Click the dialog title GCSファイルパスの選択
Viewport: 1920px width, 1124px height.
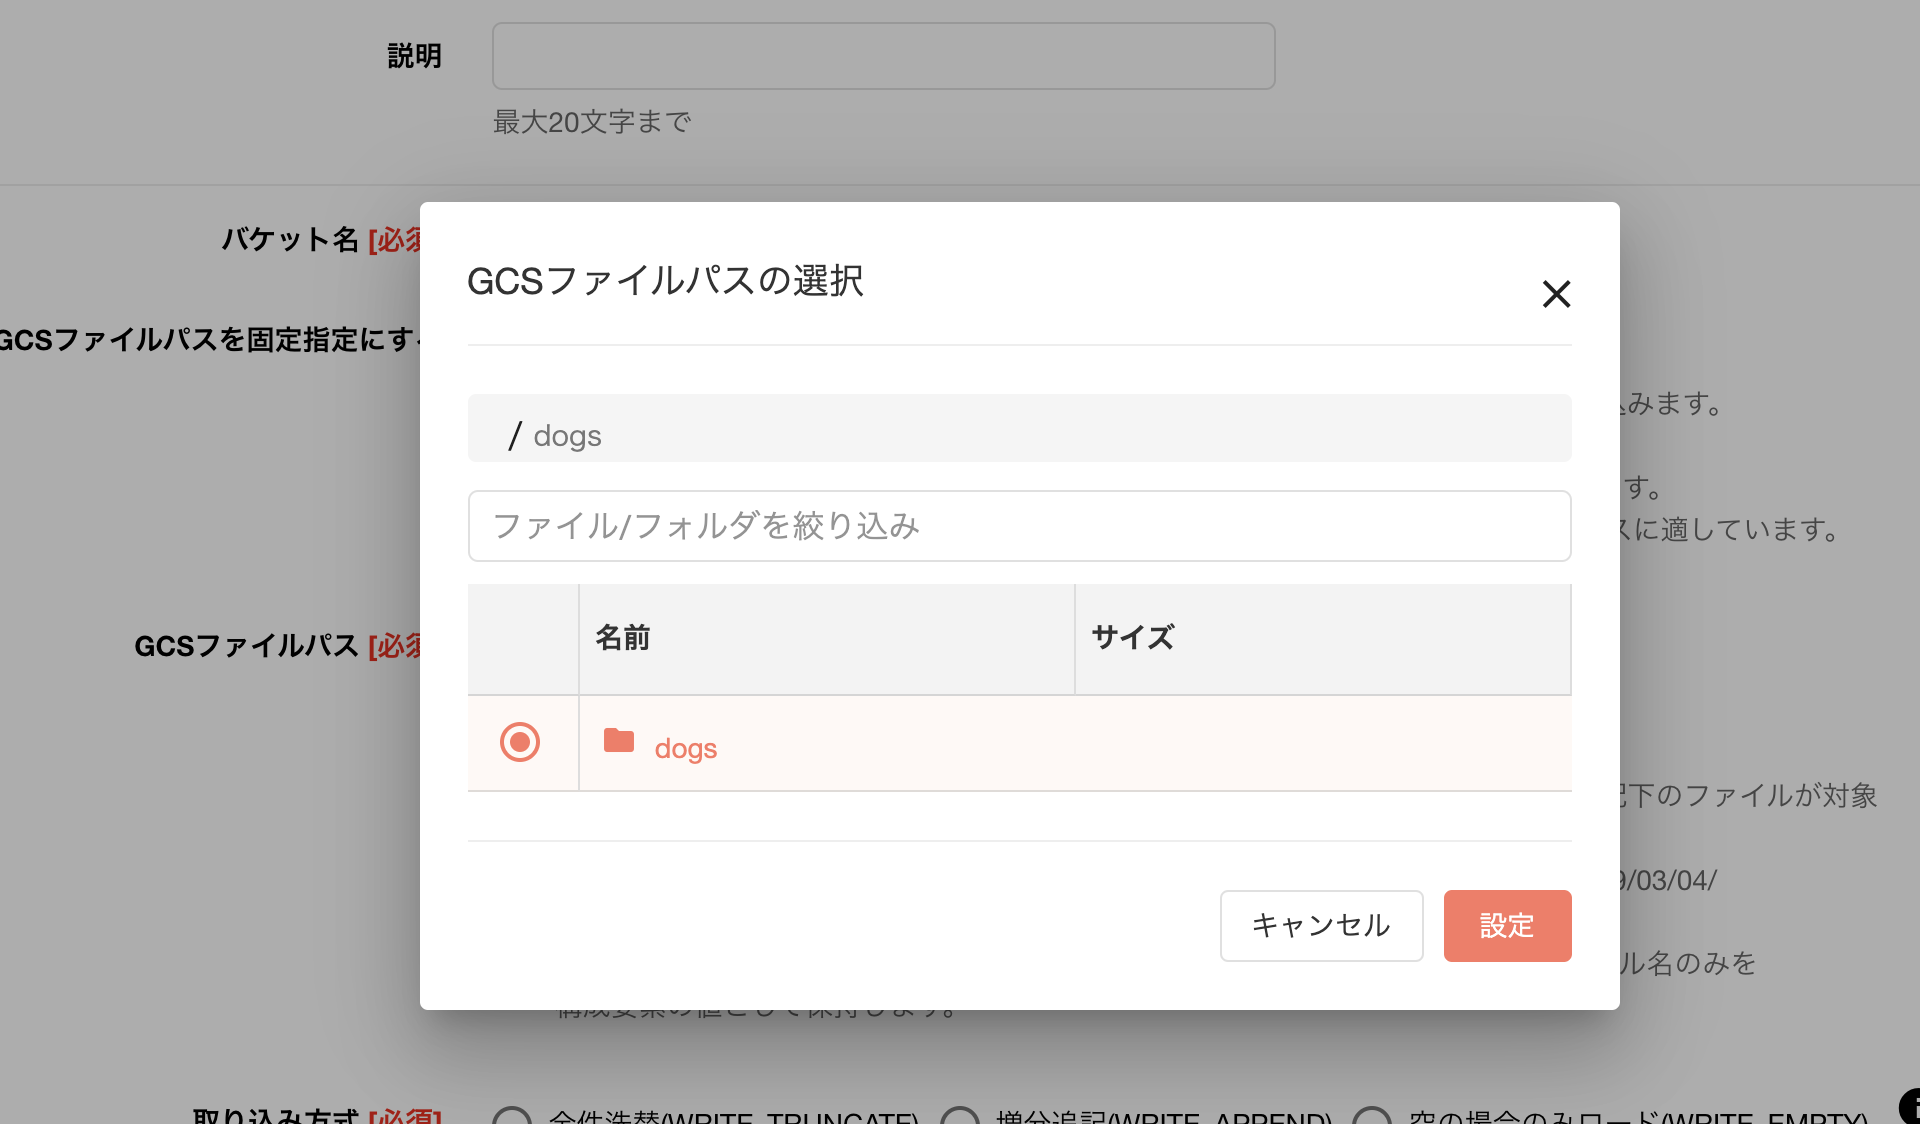click(x=666, y=282)
